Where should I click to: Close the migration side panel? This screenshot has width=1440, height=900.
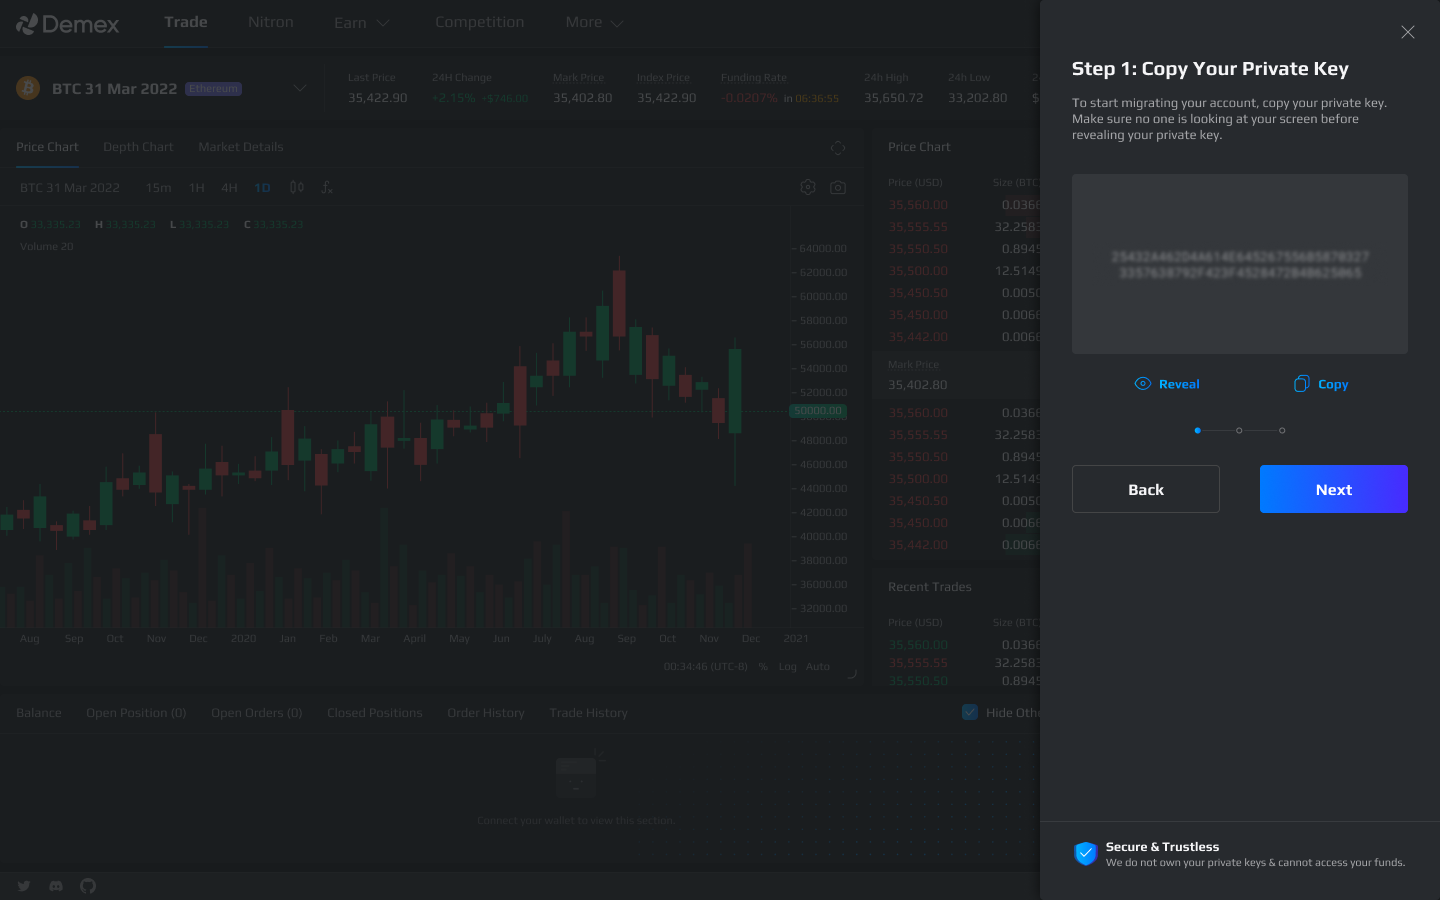(1407, 32)
